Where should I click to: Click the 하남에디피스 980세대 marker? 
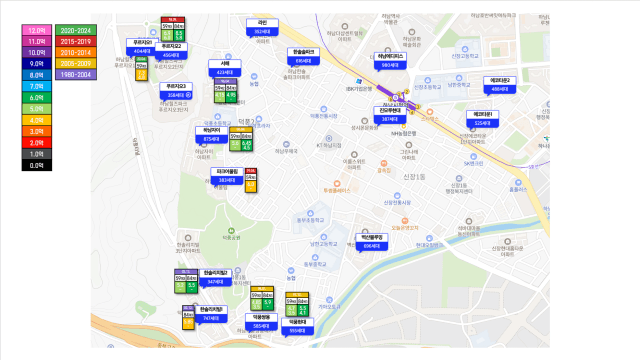coord(390,61)
